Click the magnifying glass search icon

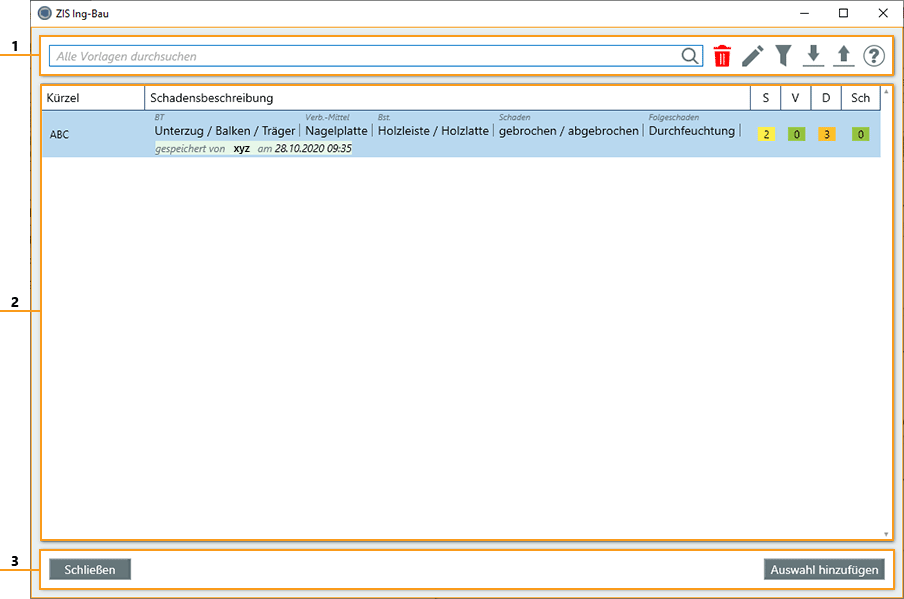[x=691, y=56]
